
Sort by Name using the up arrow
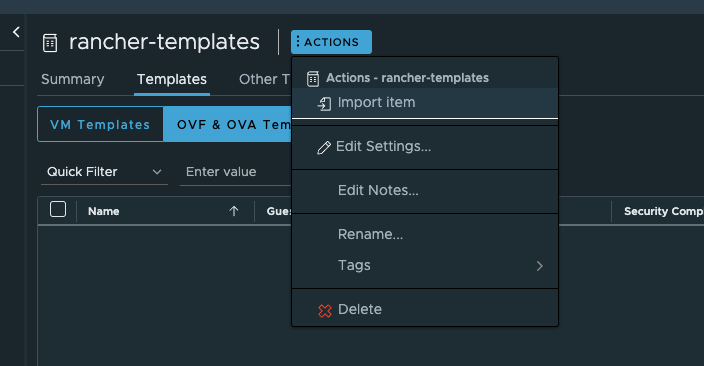click(x=233, y=211)
